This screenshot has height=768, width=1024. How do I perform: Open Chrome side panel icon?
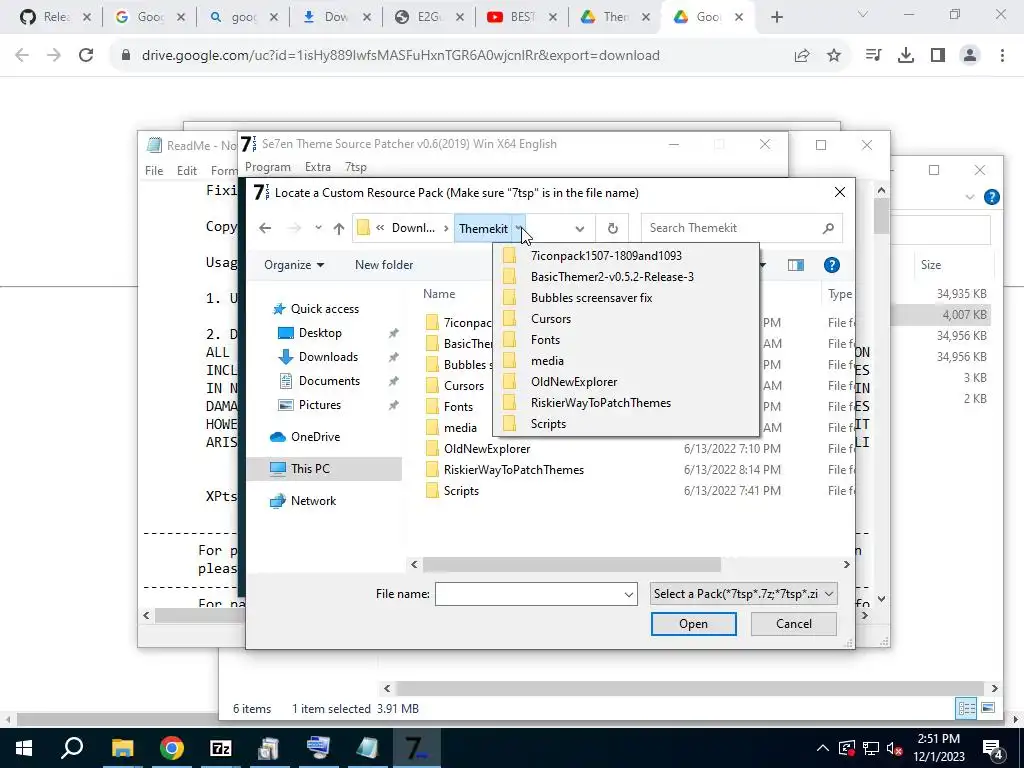[938, 56]
